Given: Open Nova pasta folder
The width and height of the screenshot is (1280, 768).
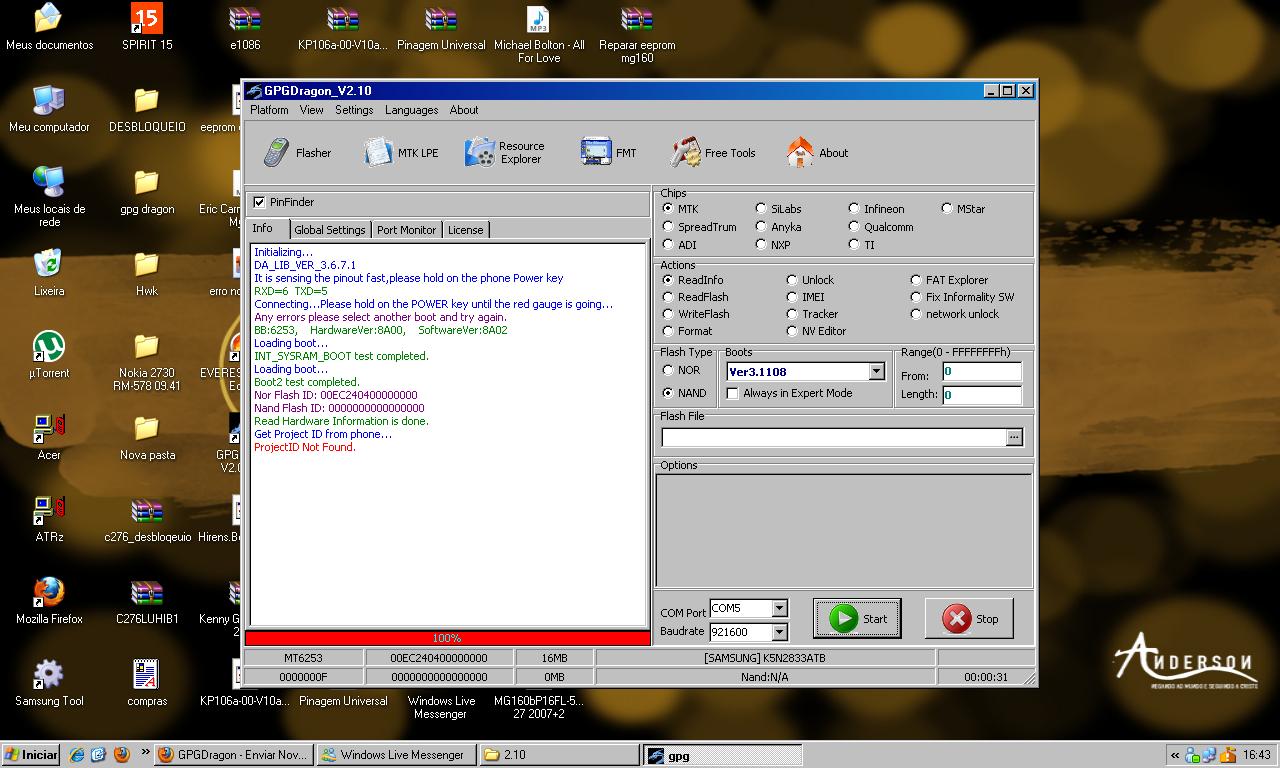Looking at the screenshot, I should pyautogui.click(x=147, y=438).
